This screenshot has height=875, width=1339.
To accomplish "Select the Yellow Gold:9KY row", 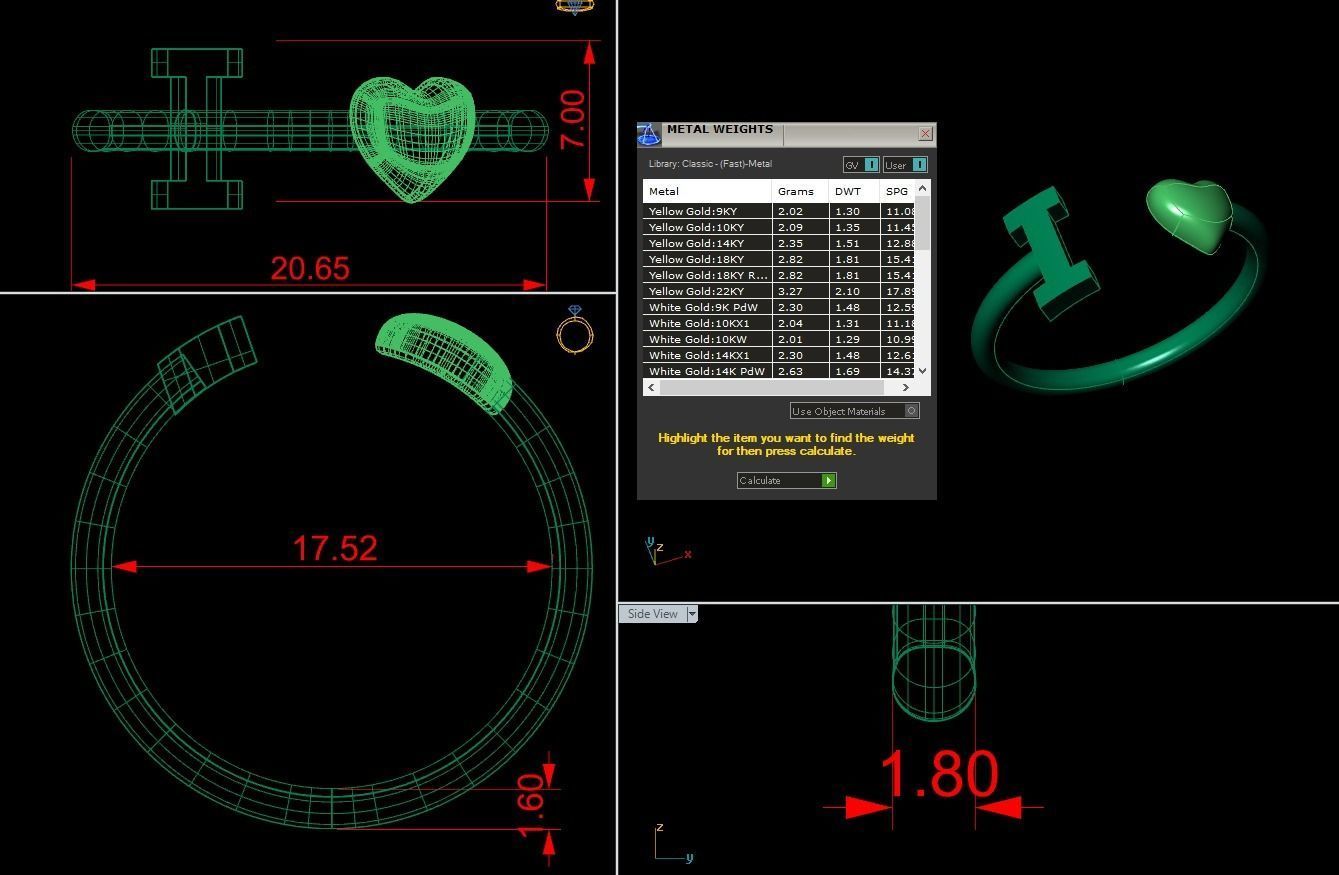I will (x=778, y=211).
